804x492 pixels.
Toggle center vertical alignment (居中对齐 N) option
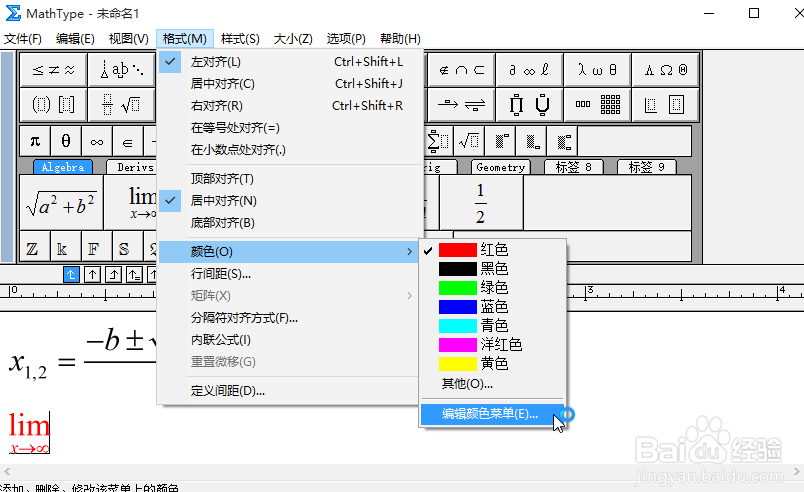(223, 201)
